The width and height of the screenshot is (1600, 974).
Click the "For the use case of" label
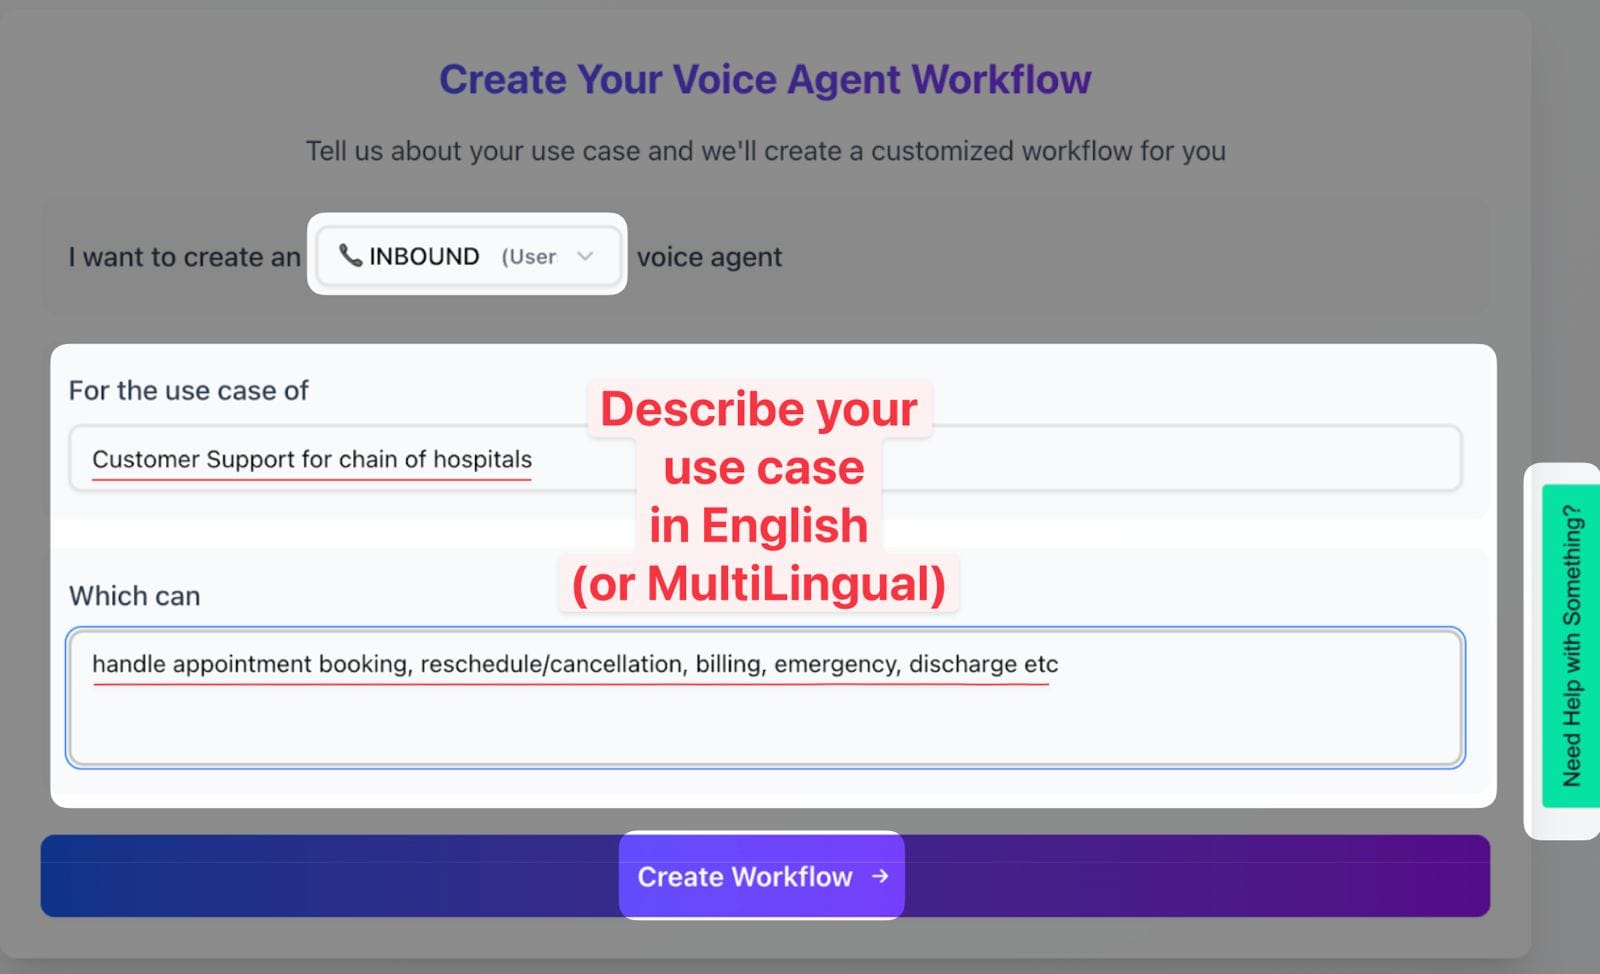(188, 390)
